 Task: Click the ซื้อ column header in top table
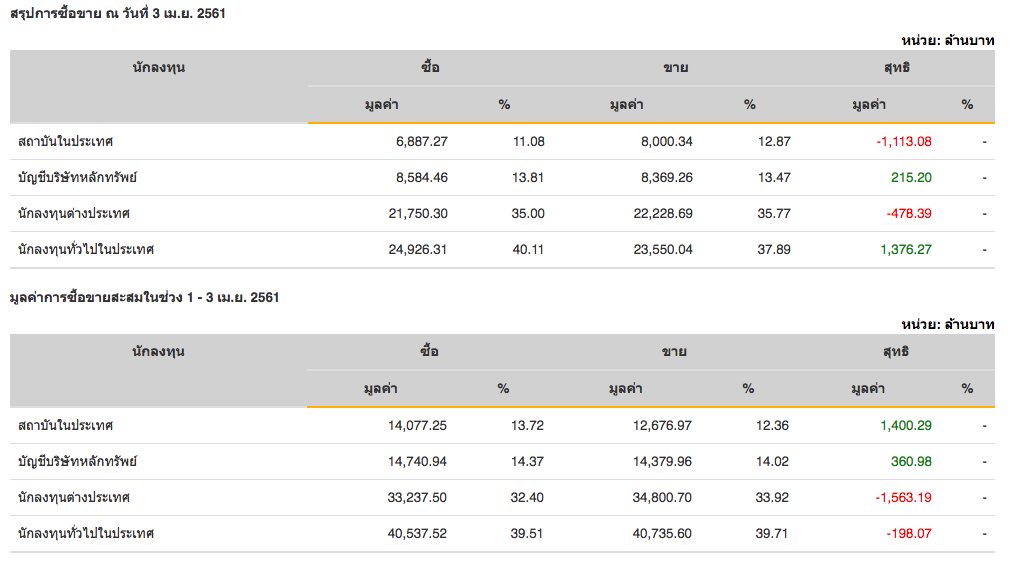click(x=430, y=68)
